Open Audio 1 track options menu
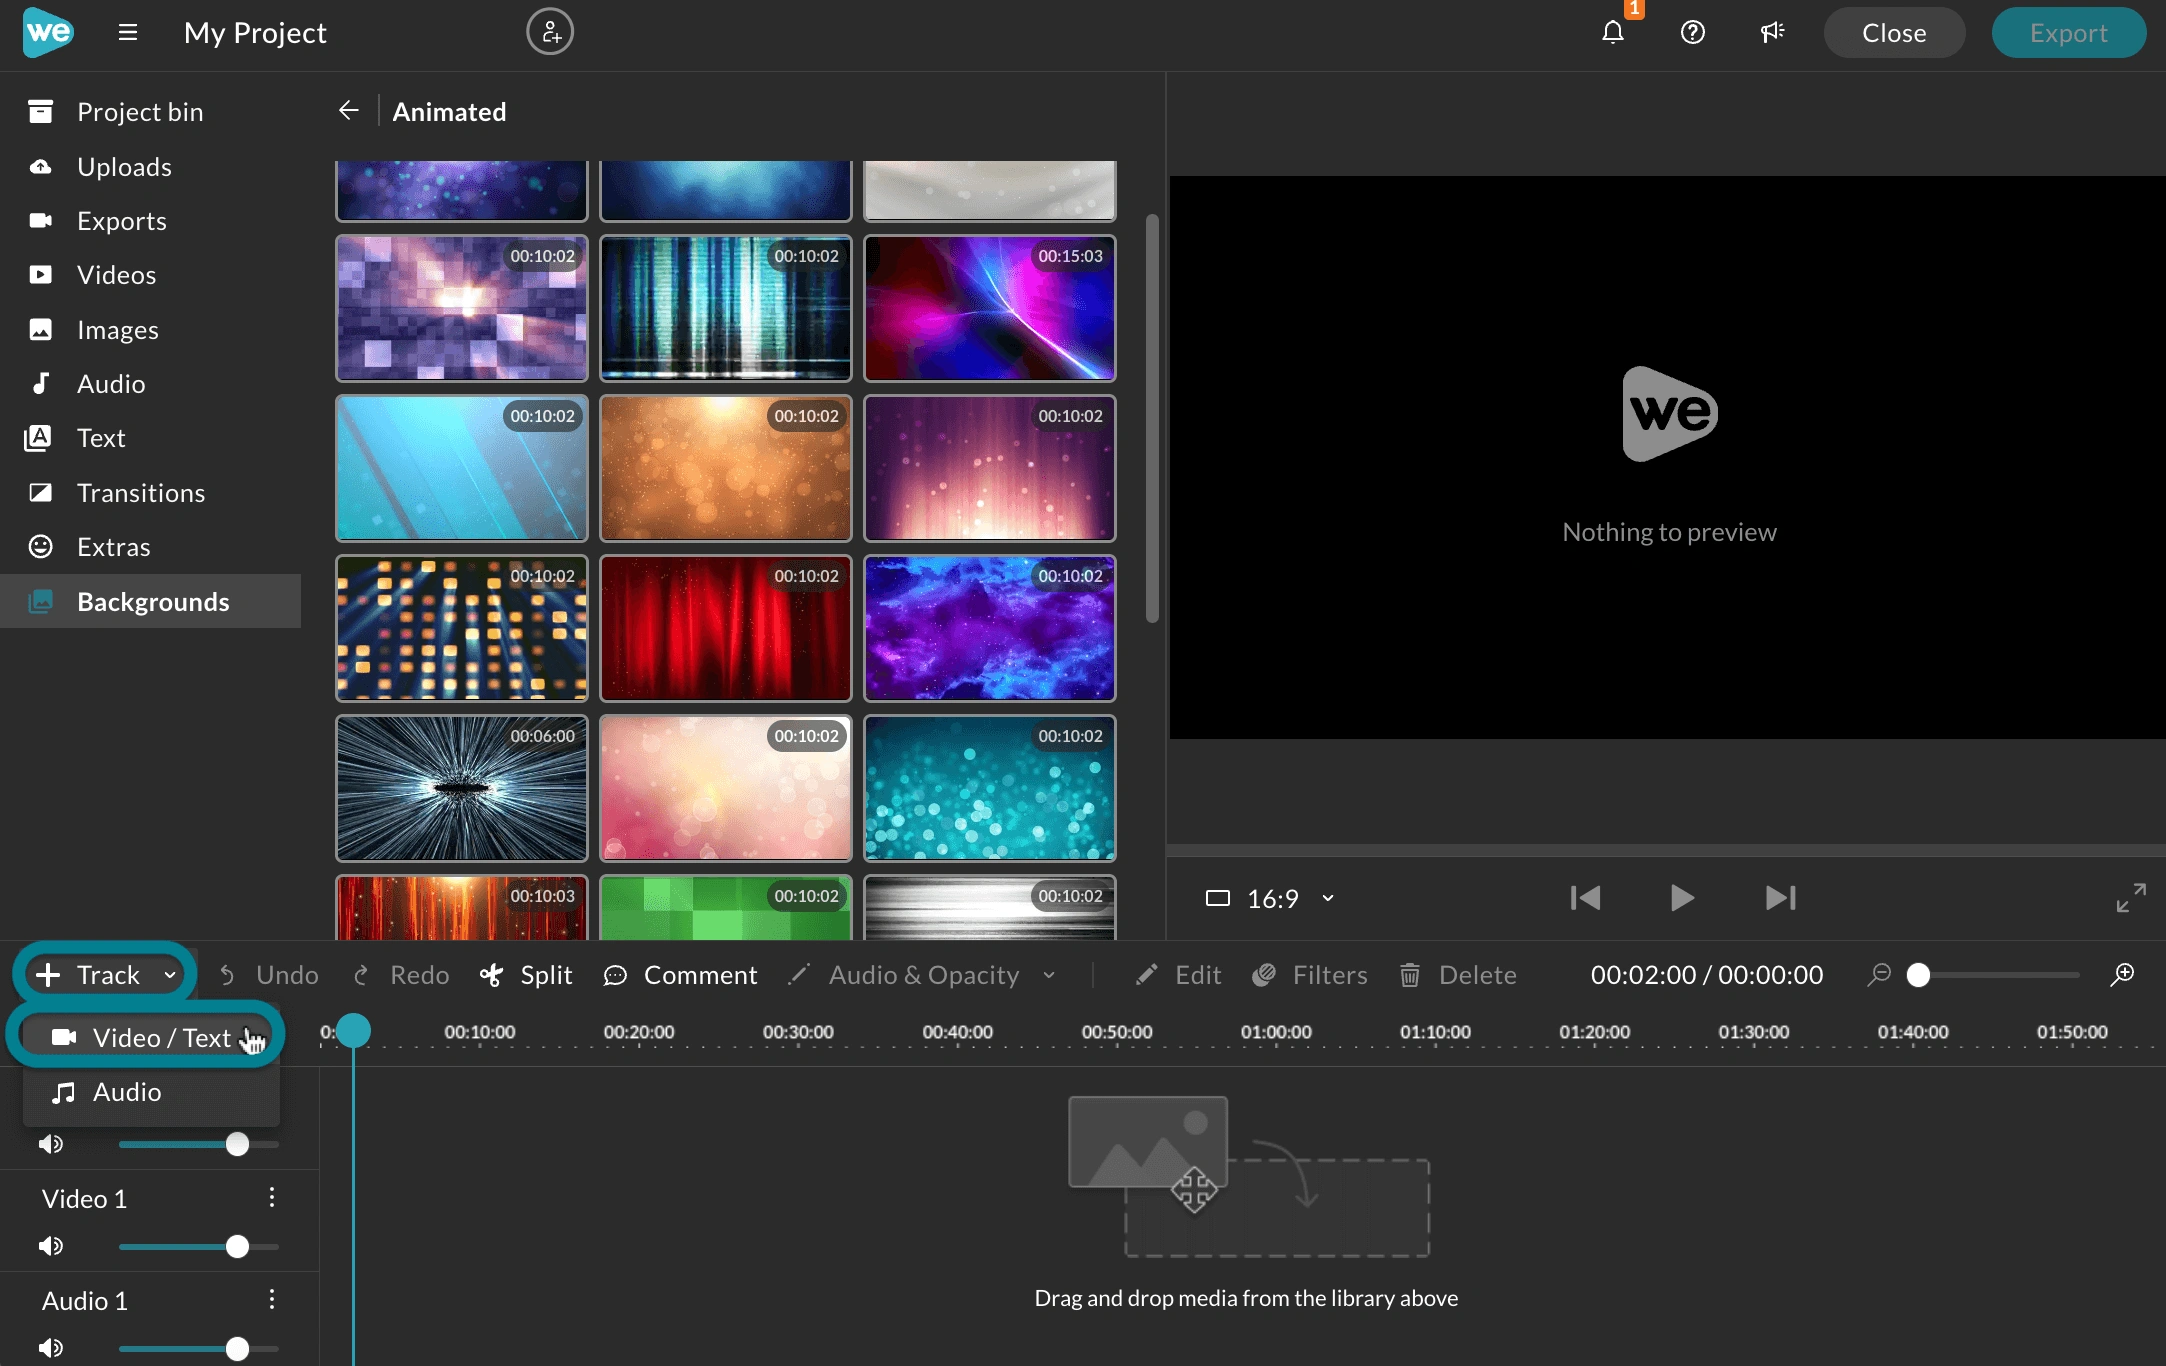The width and height of the screenshot is (2166, 1366). point(272,1300)
